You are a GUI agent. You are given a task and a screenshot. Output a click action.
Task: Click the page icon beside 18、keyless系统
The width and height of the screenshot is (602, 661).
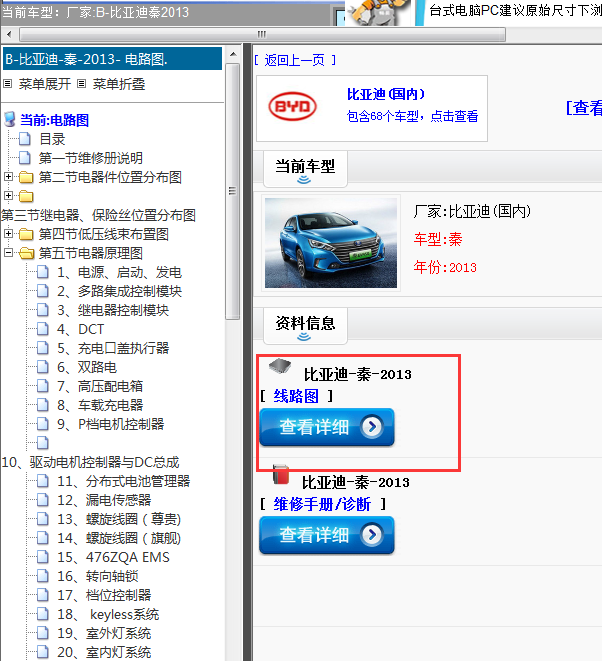[43, 614]
